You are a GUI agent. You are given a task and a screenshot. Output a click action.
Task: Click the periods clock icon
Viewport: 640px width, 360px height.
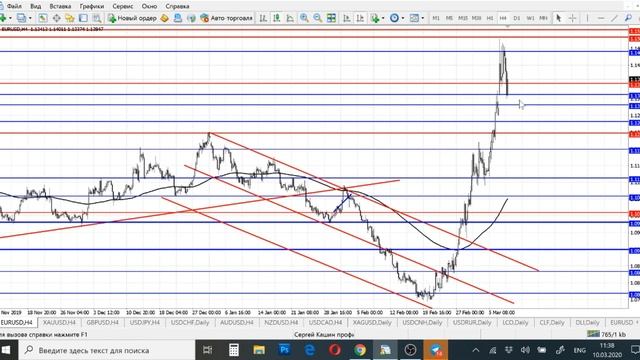tap(394, 18)
